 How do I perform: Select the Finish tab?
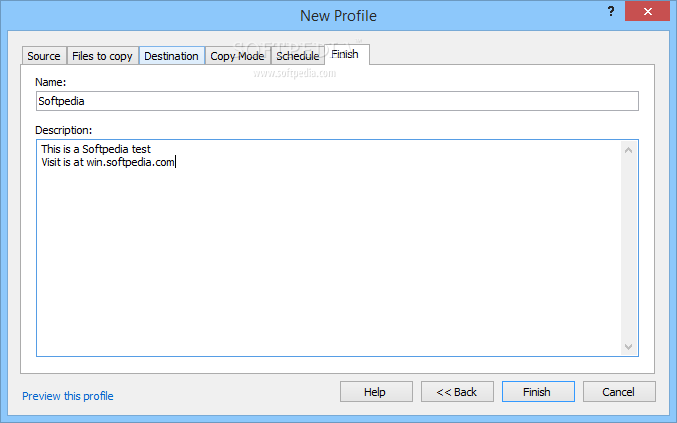coord(347,54)
